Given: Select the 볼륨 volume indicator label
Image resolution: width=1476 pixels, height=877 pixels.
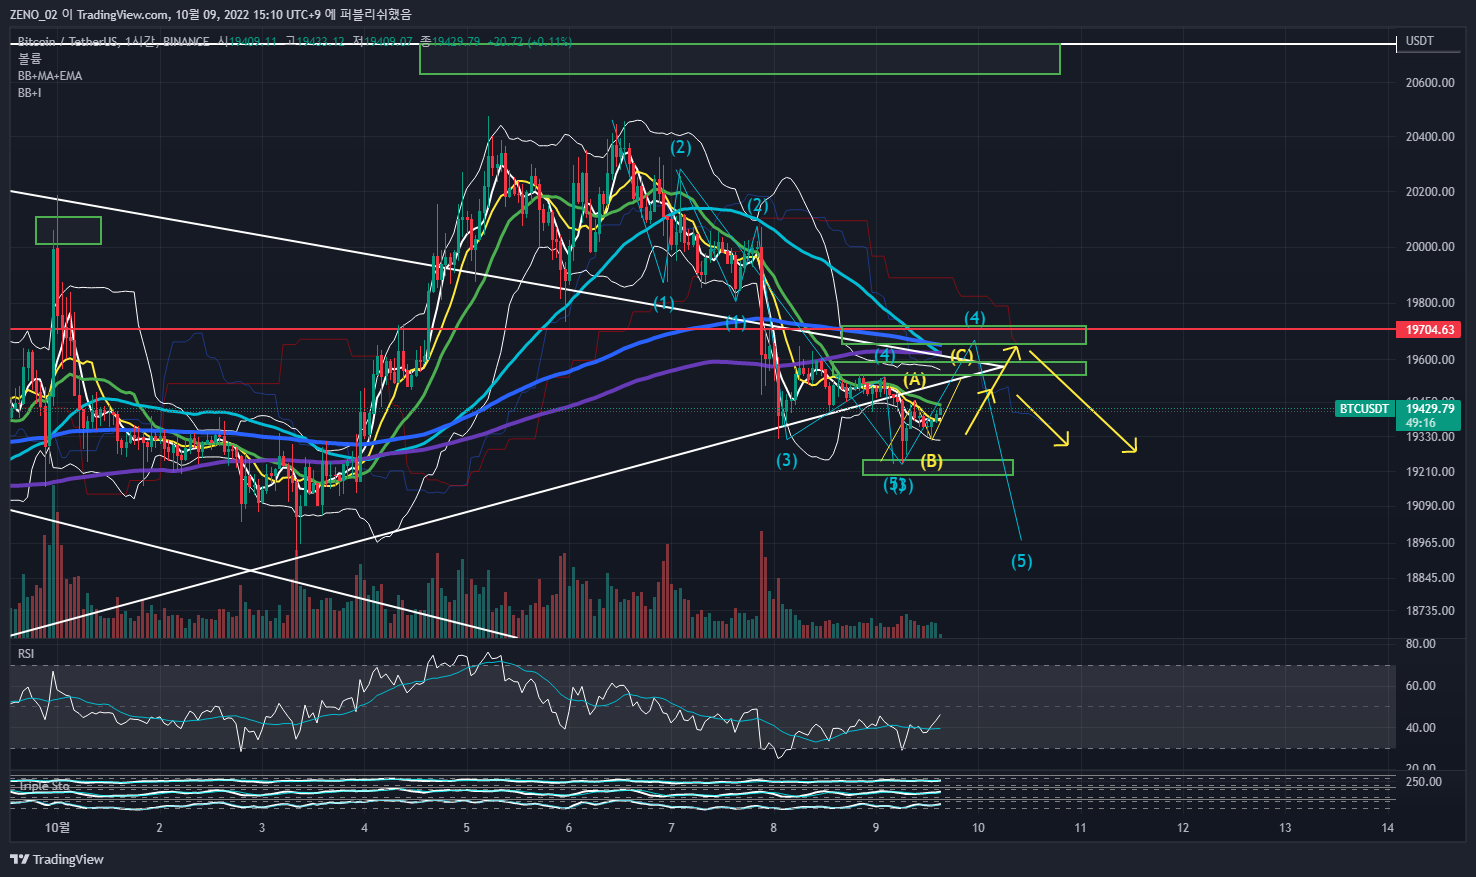Looking at the screenshot, I should [30, 59].
